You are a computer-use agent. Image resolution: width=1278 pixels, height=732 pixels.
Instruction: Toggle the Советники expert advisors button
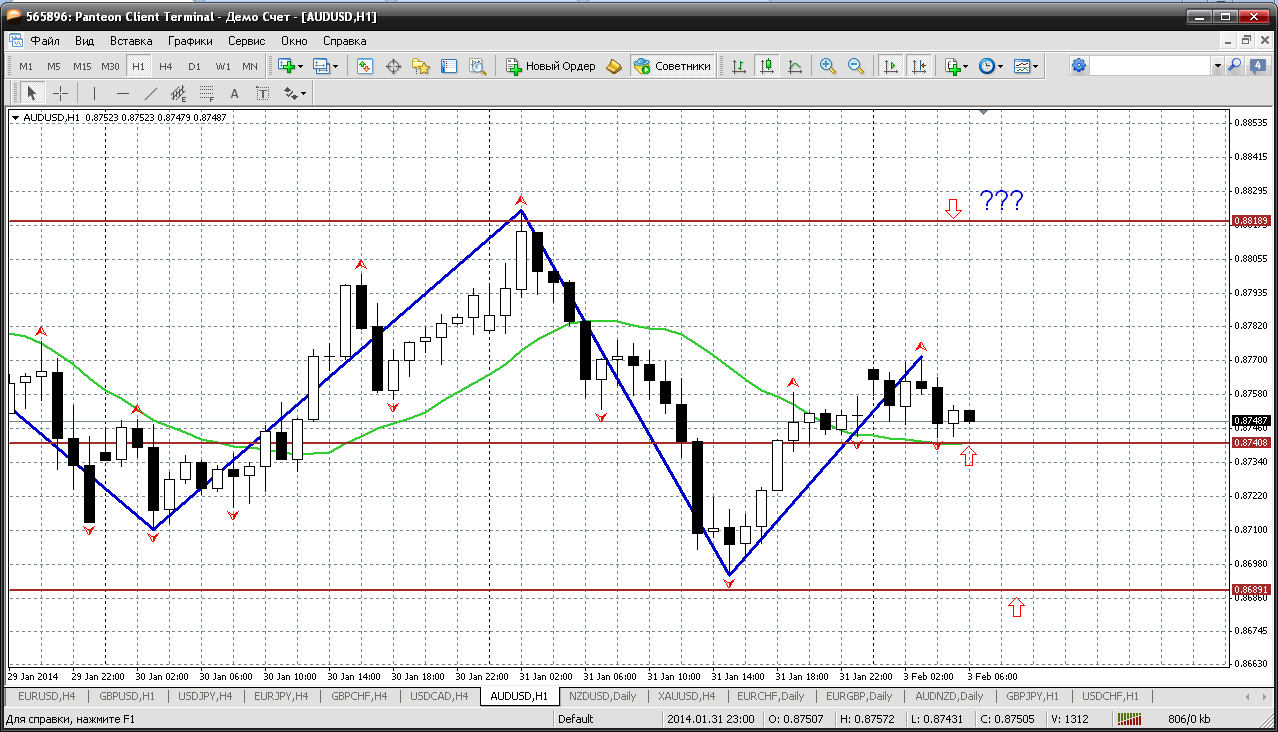(672, 66)
